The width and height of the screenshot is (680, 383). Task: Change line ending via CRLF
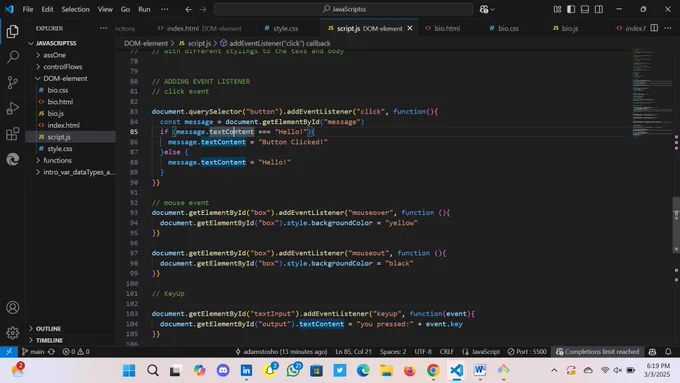click(x=447, y=351)
